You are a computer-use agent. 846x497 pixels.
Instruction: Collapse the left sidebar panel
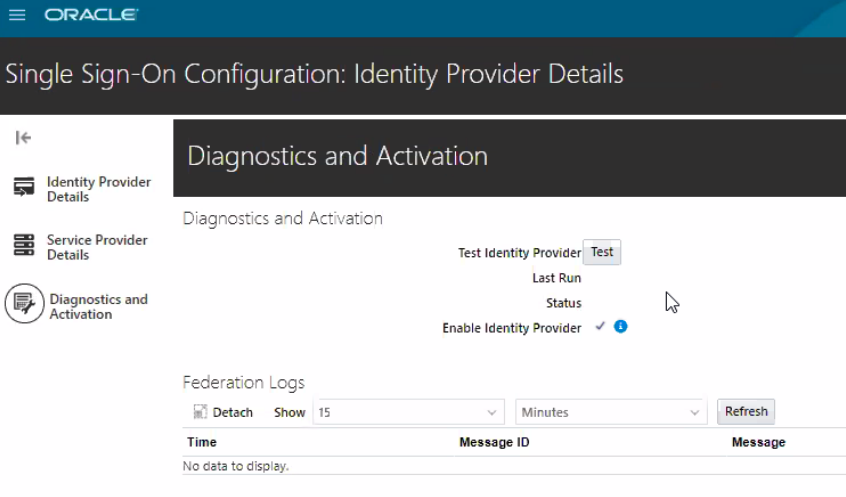23,138
